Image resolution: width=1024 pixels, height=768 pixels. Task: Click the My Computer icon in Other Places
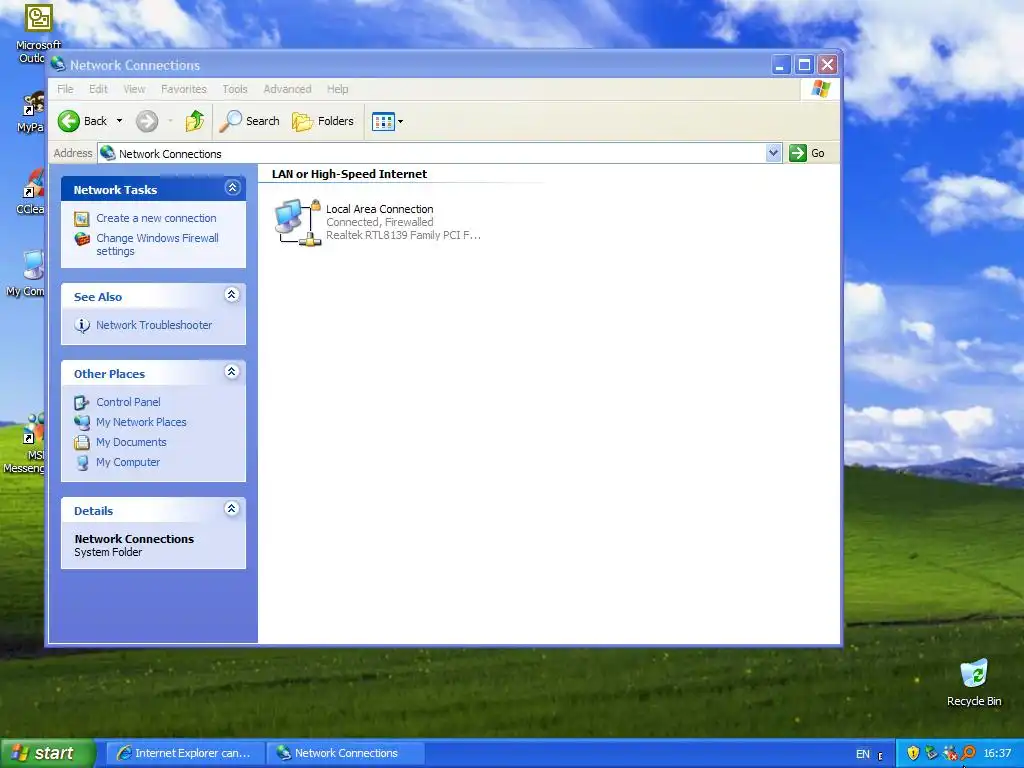click(82, 462)
